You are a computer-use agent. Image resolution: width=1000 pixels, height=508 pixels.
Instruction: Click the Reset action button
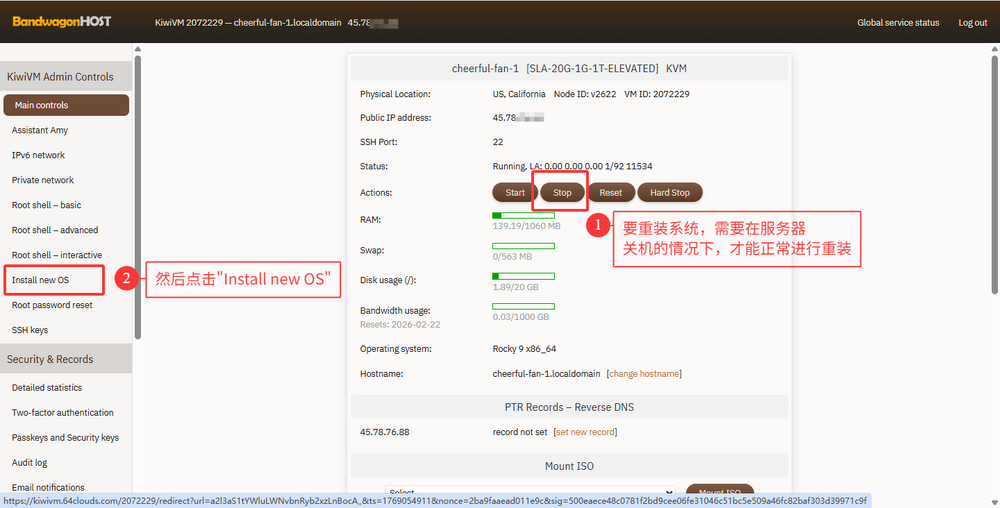610,192
